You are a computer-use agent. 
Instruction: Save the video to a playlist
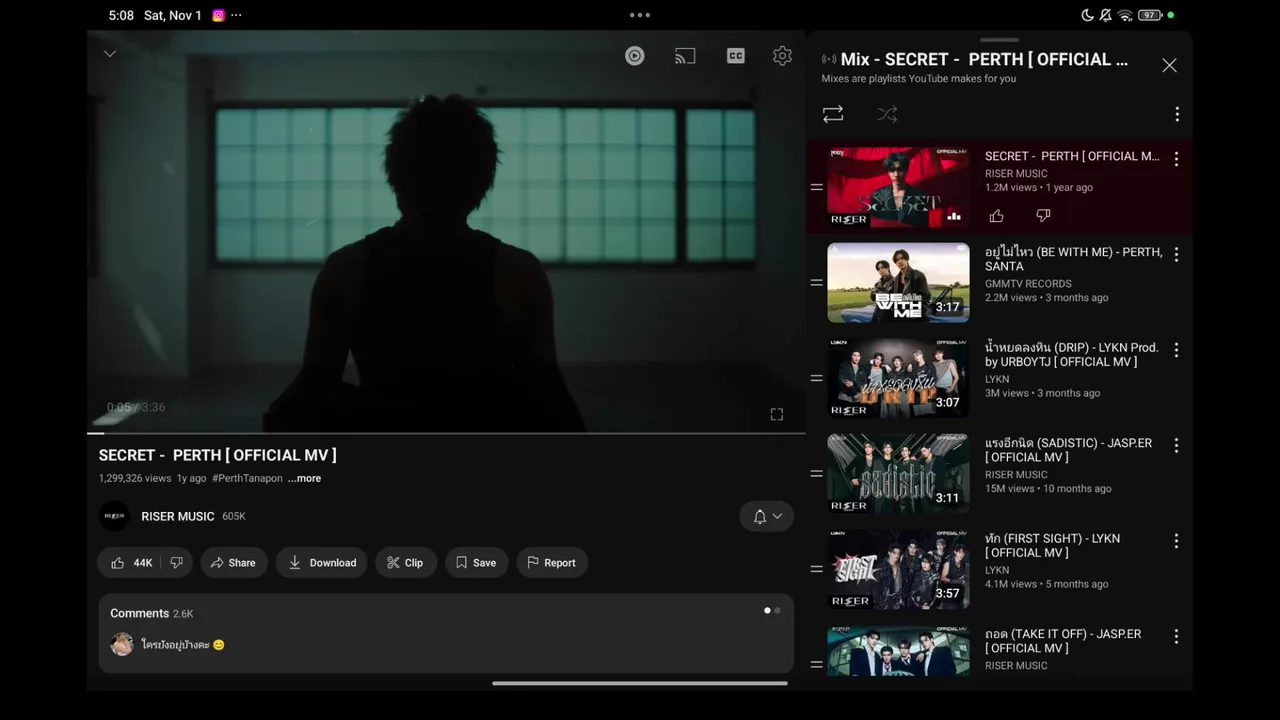[x=476, y=563]
